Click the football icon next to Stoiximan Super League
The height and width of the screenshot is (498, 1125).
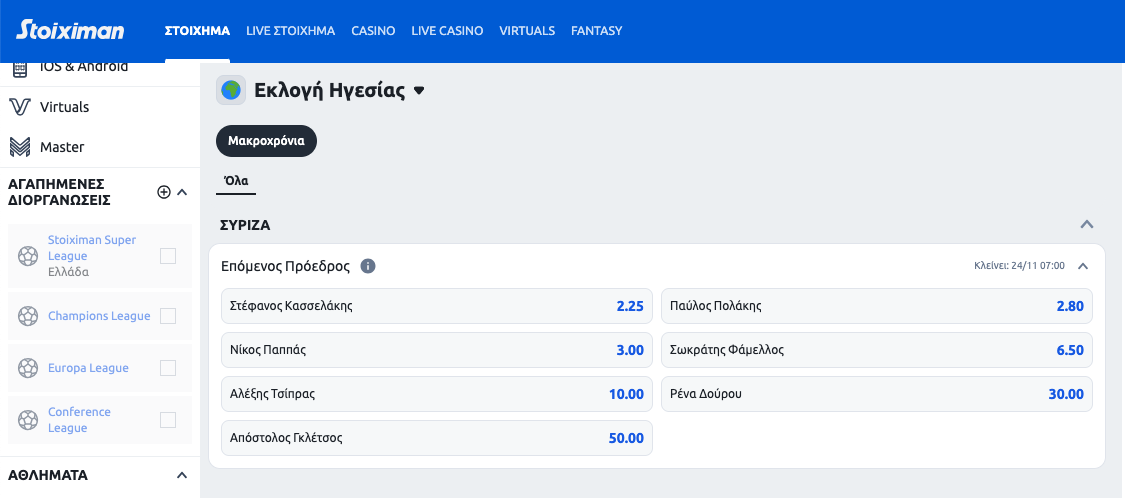click(28, 256)
